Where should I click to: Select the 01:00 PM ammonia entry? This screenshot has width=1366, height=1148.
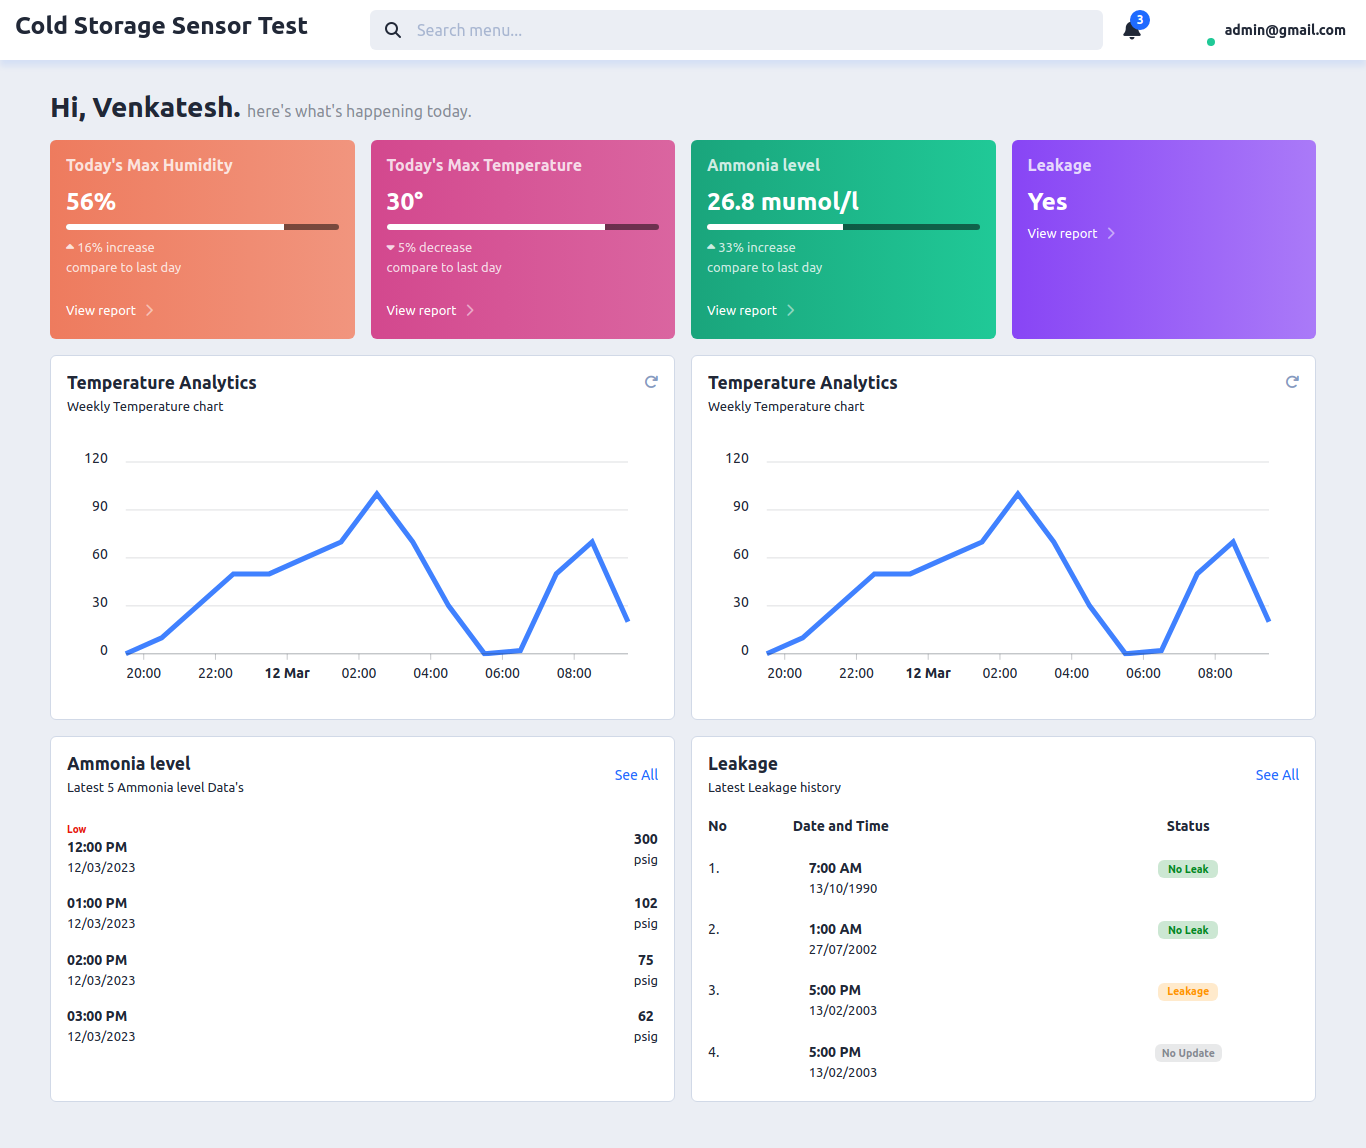point(362,913)
